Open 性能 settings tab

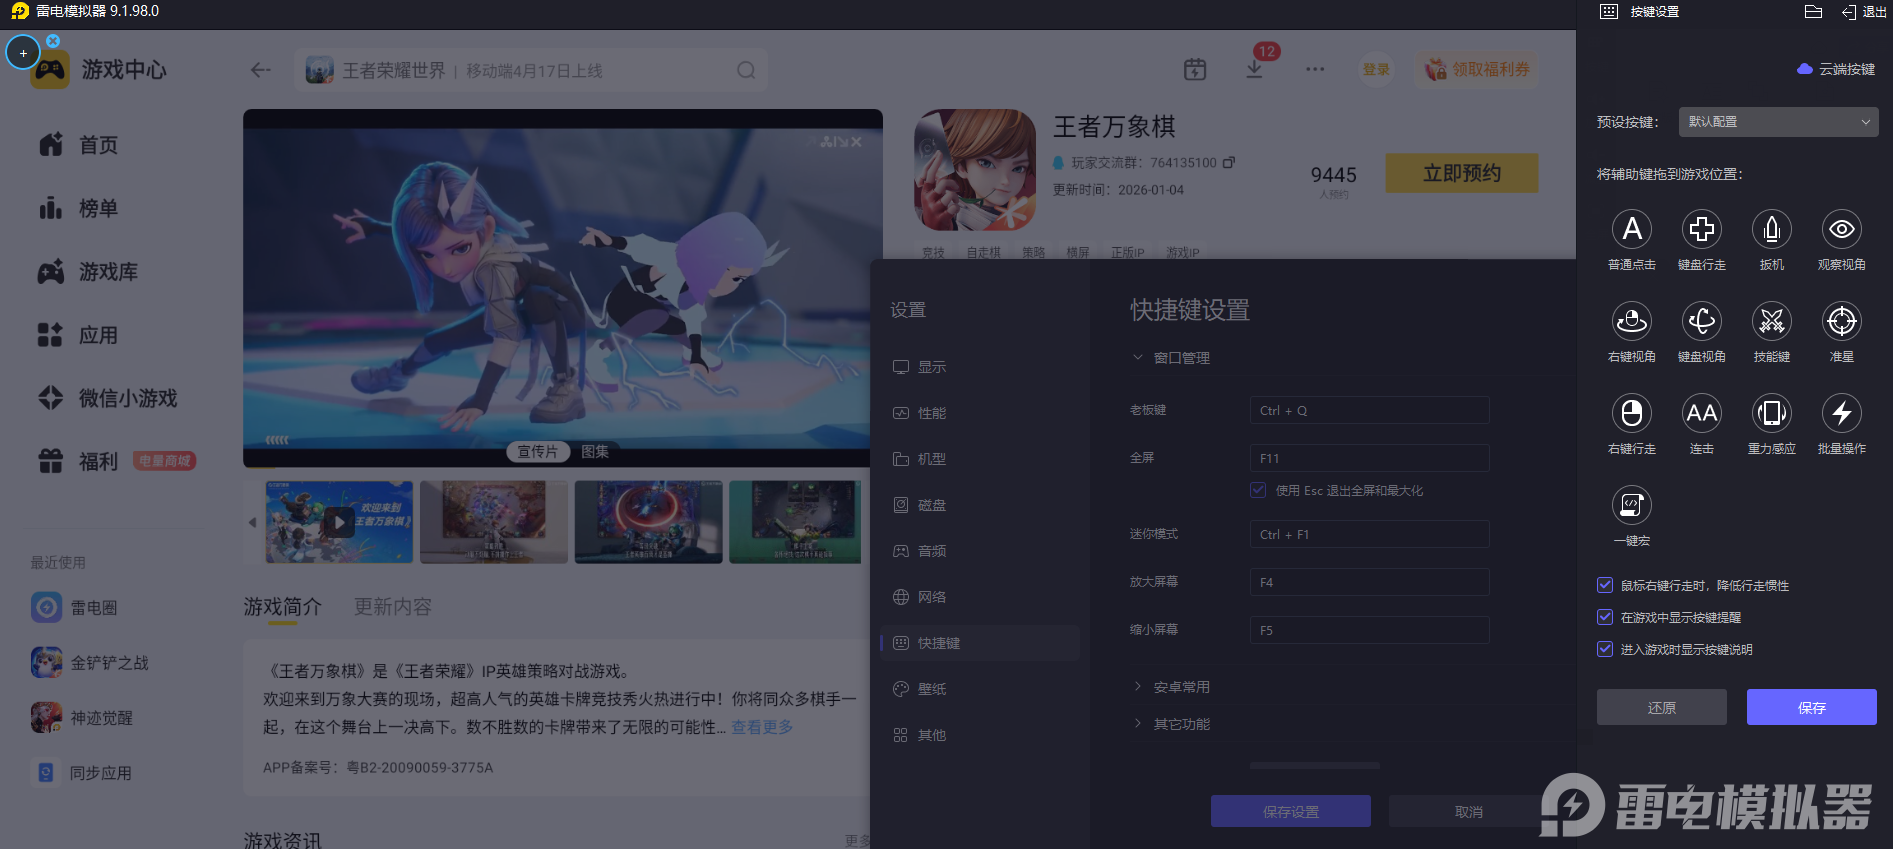point(980,413)
